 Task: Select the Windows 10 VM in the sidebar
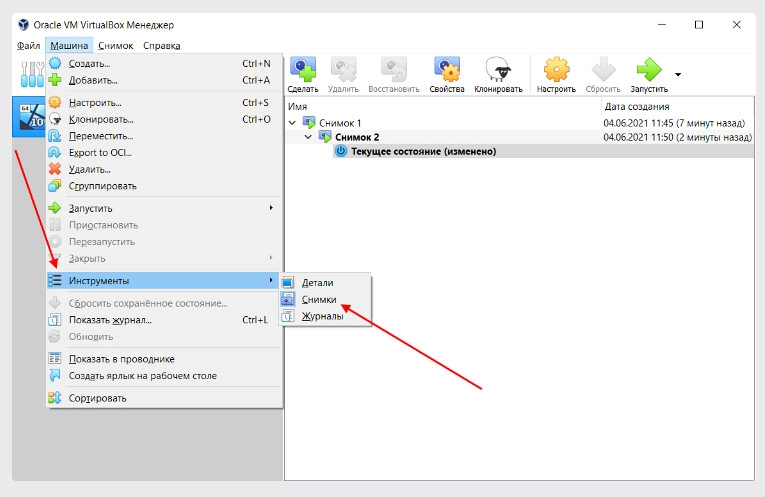29,117
